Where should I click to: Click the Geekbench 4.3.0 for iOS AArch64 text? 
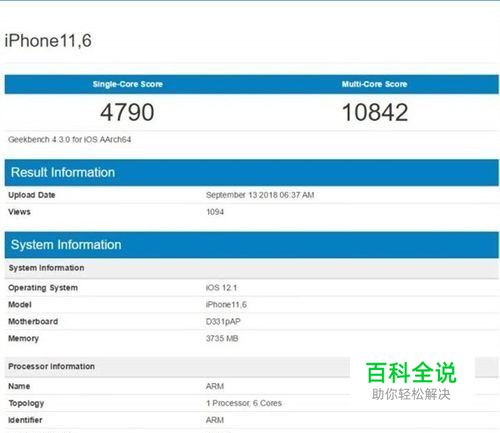pos(70,139)
